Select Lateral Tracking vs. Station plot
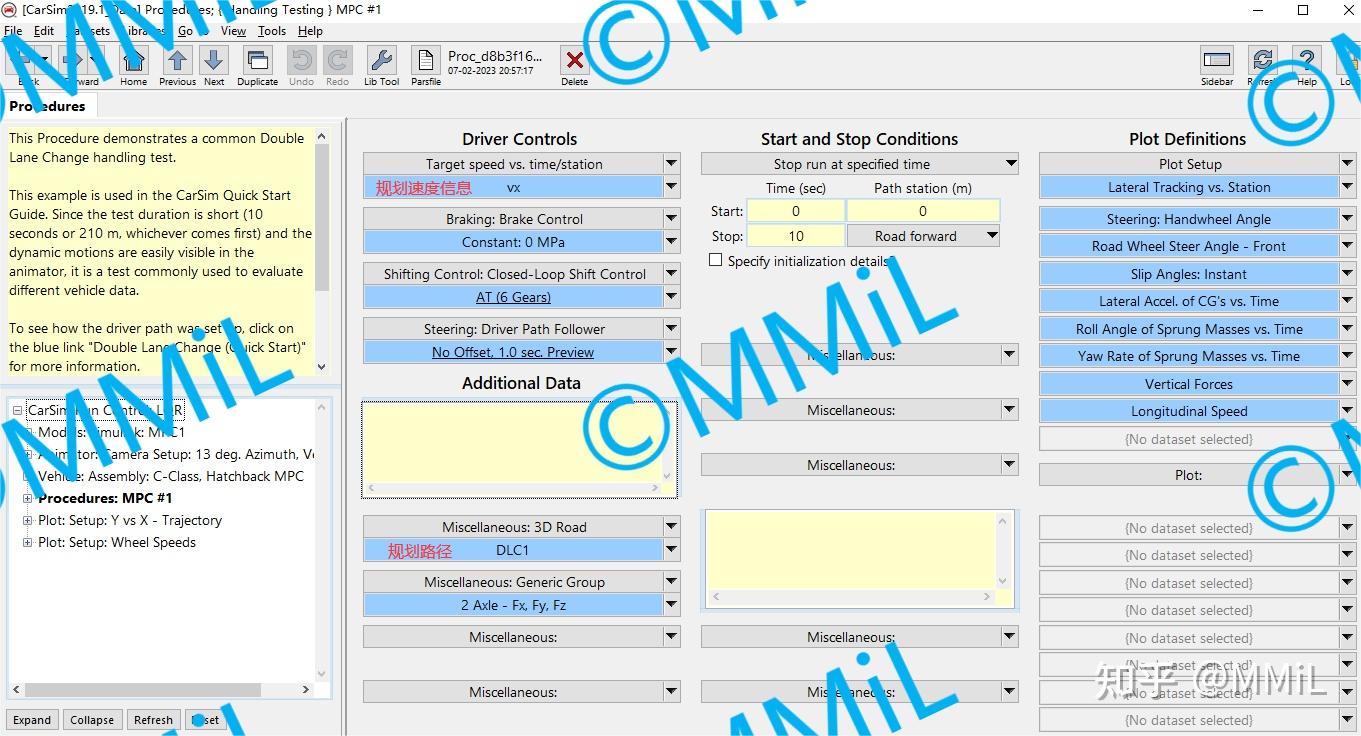Image resolution: width=1361 pixels, height=736 pixels. [x=1189, y=187]
